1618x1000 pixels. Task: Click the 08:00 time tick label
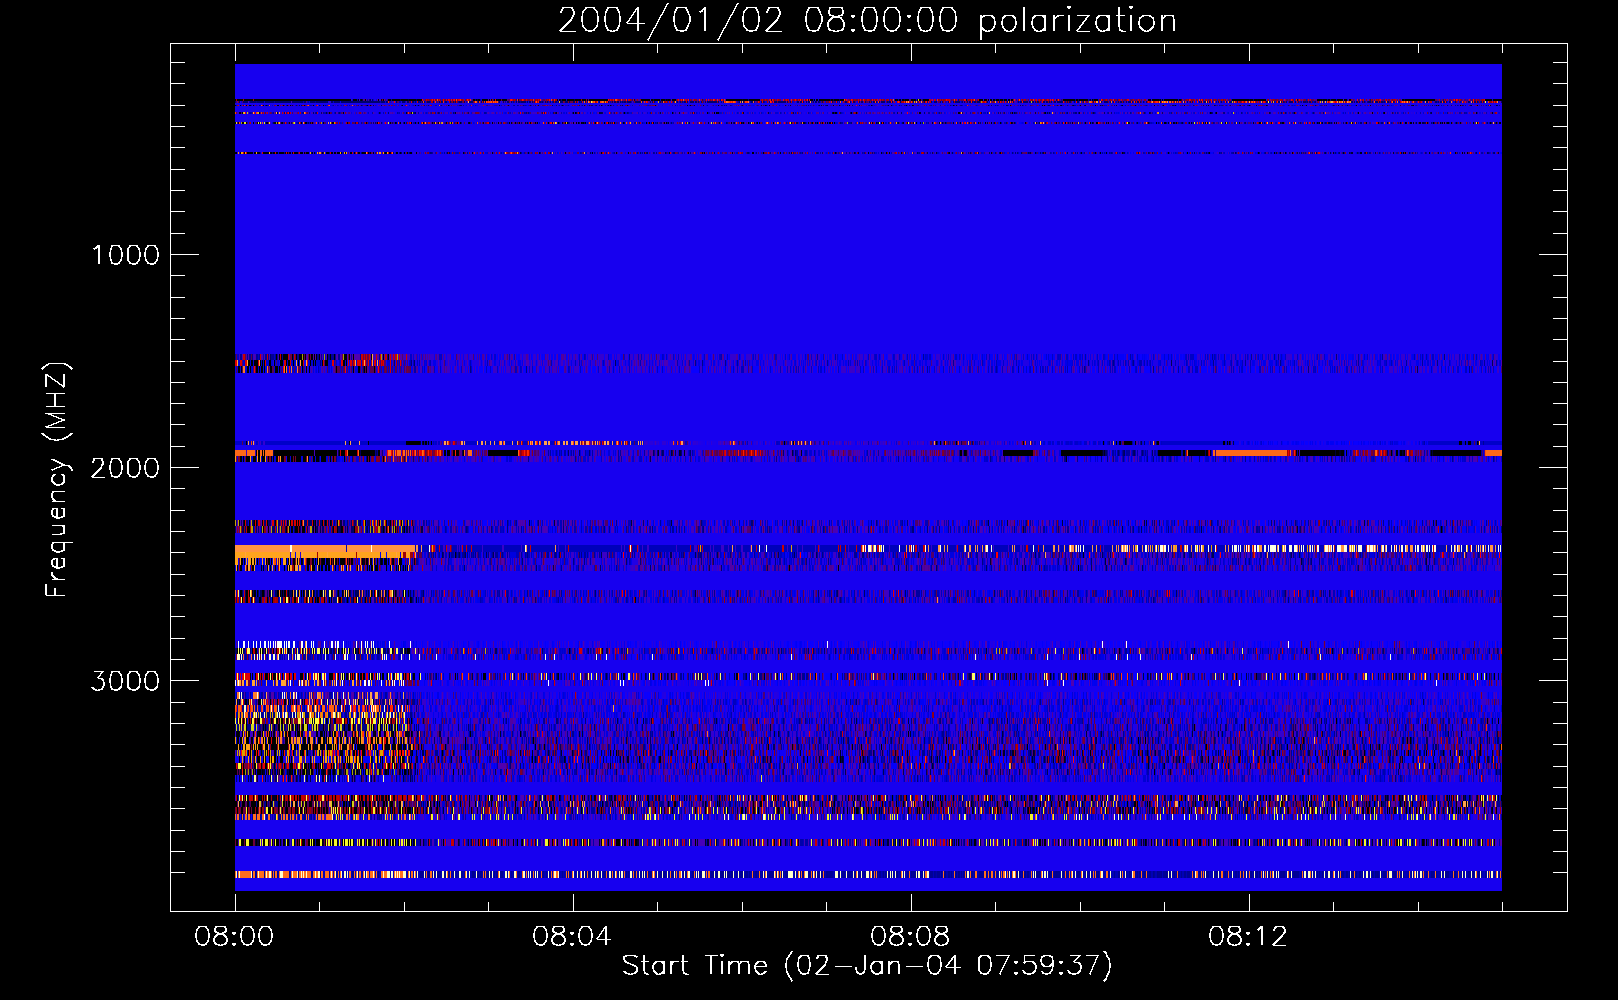[234, 937]
